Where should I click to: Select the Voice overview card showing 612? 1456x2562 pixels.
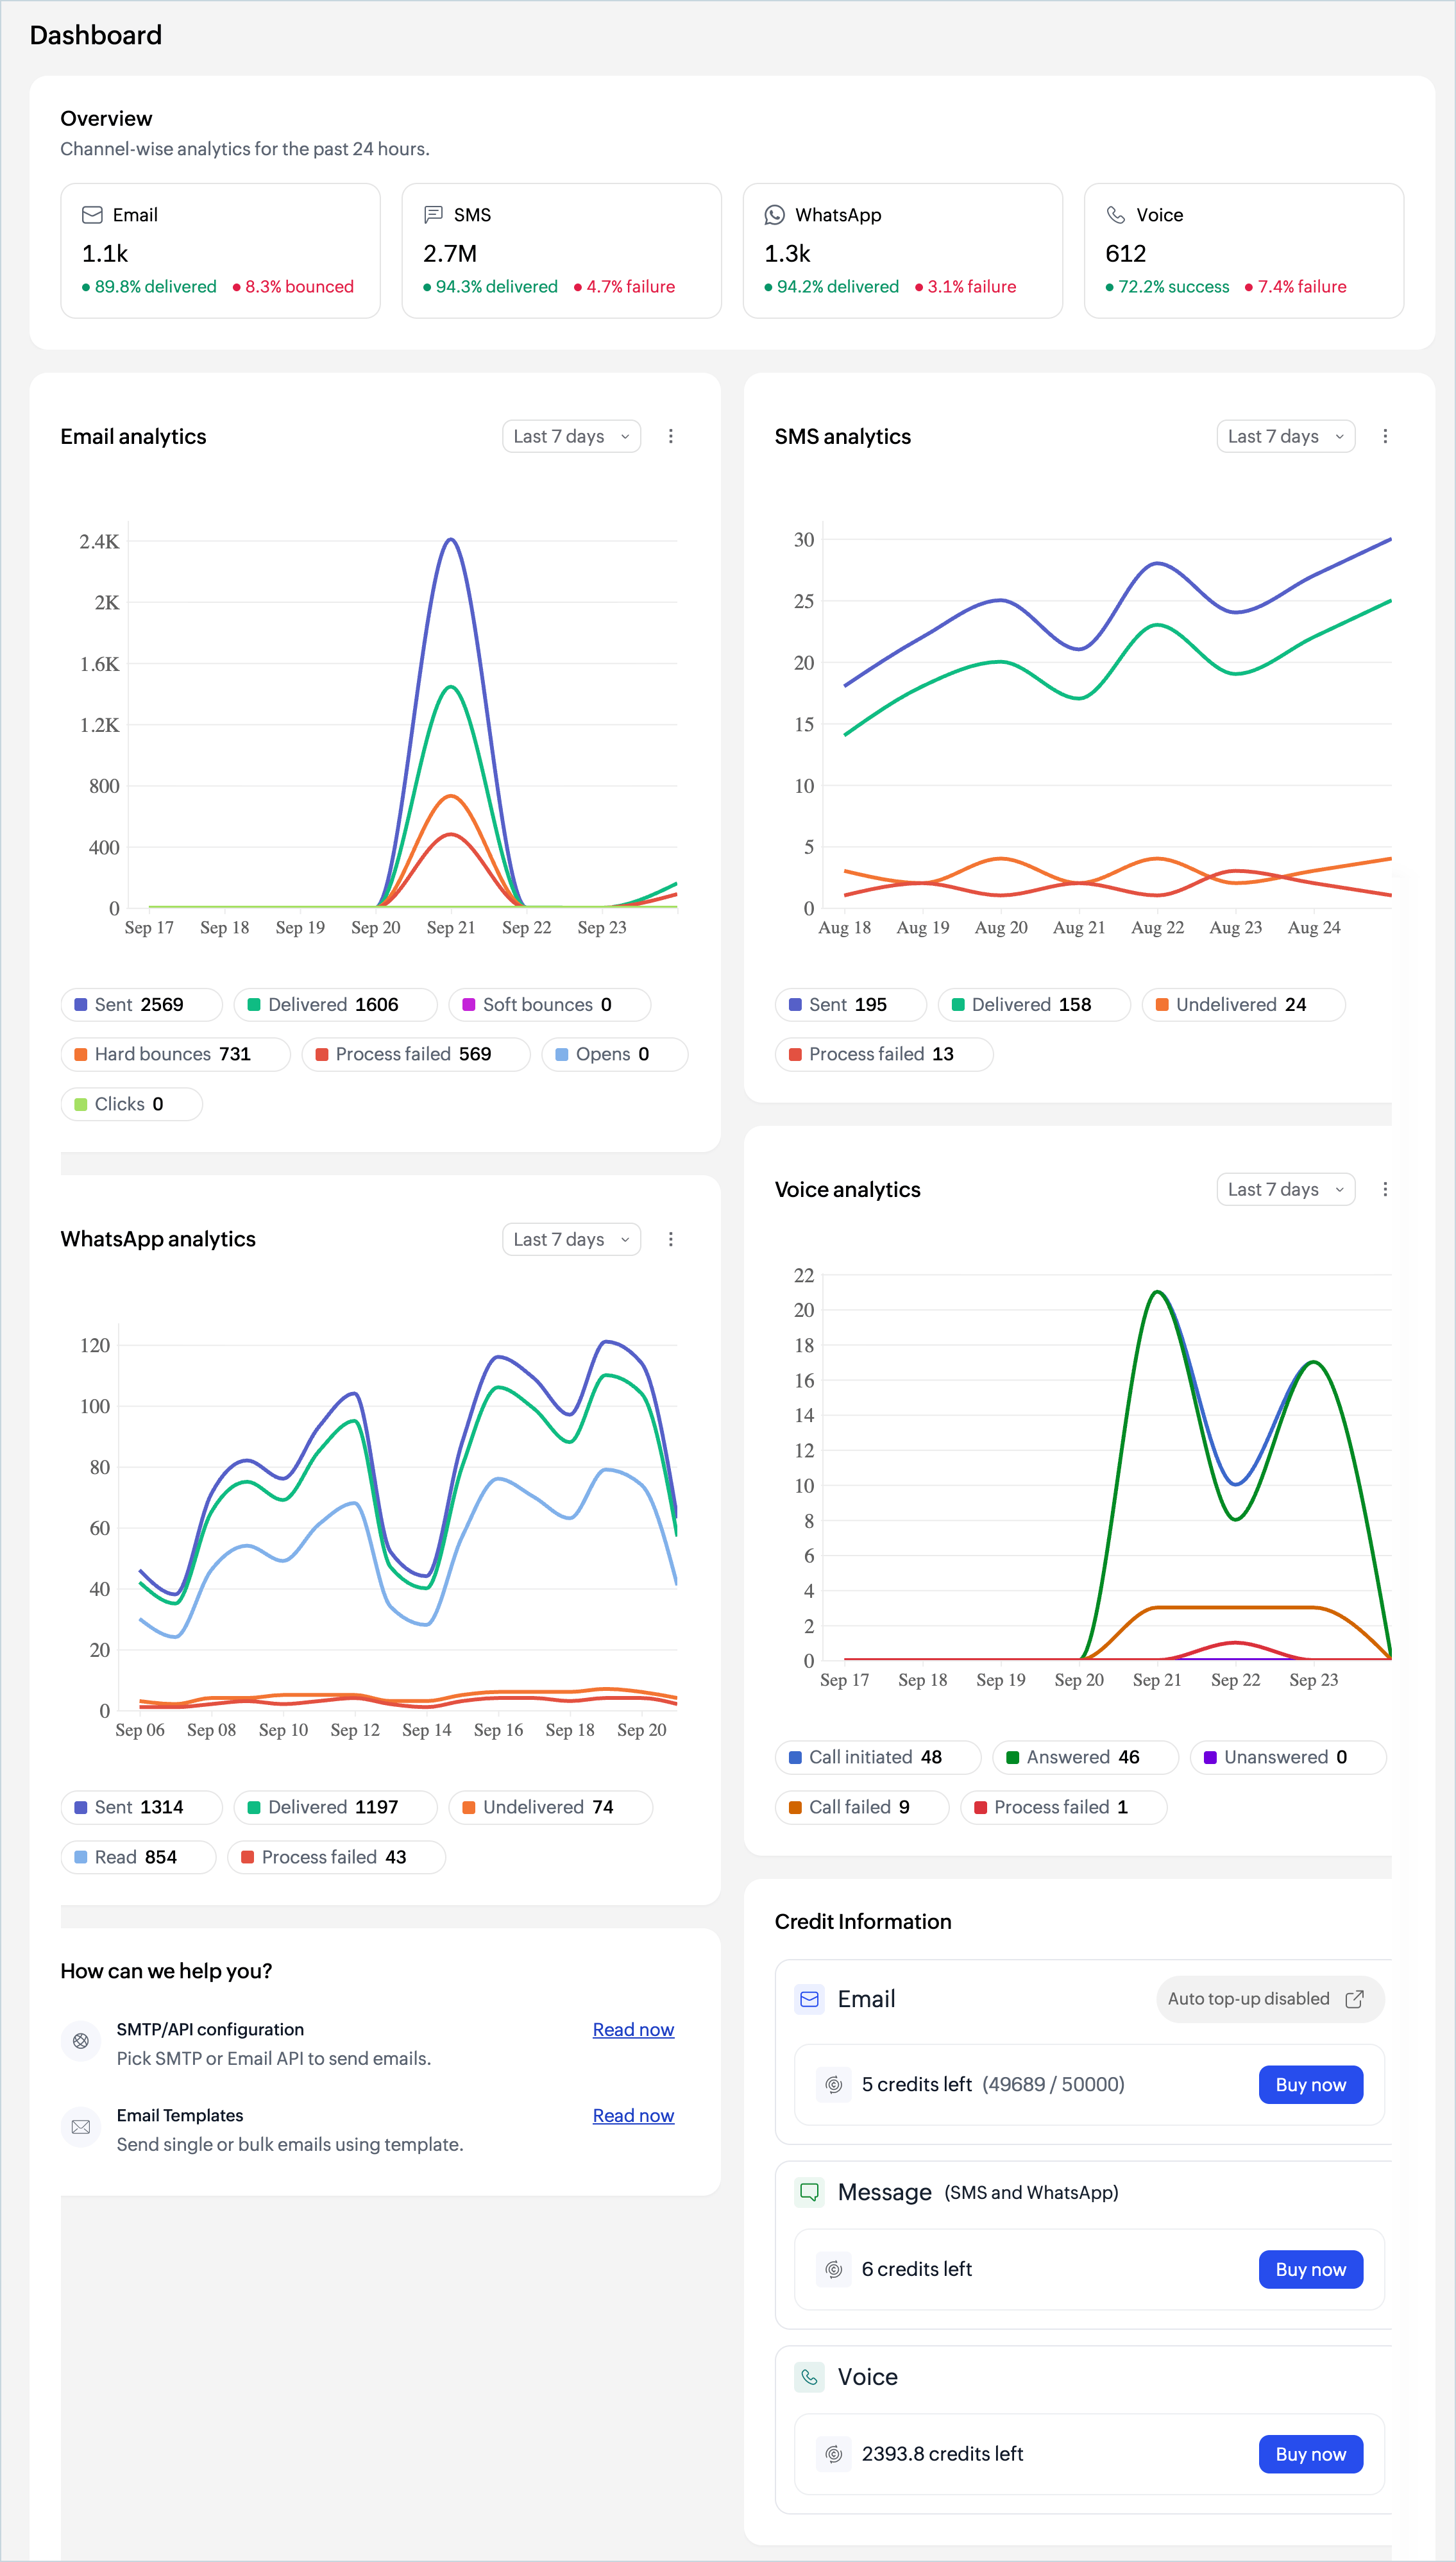point(1244,250)
